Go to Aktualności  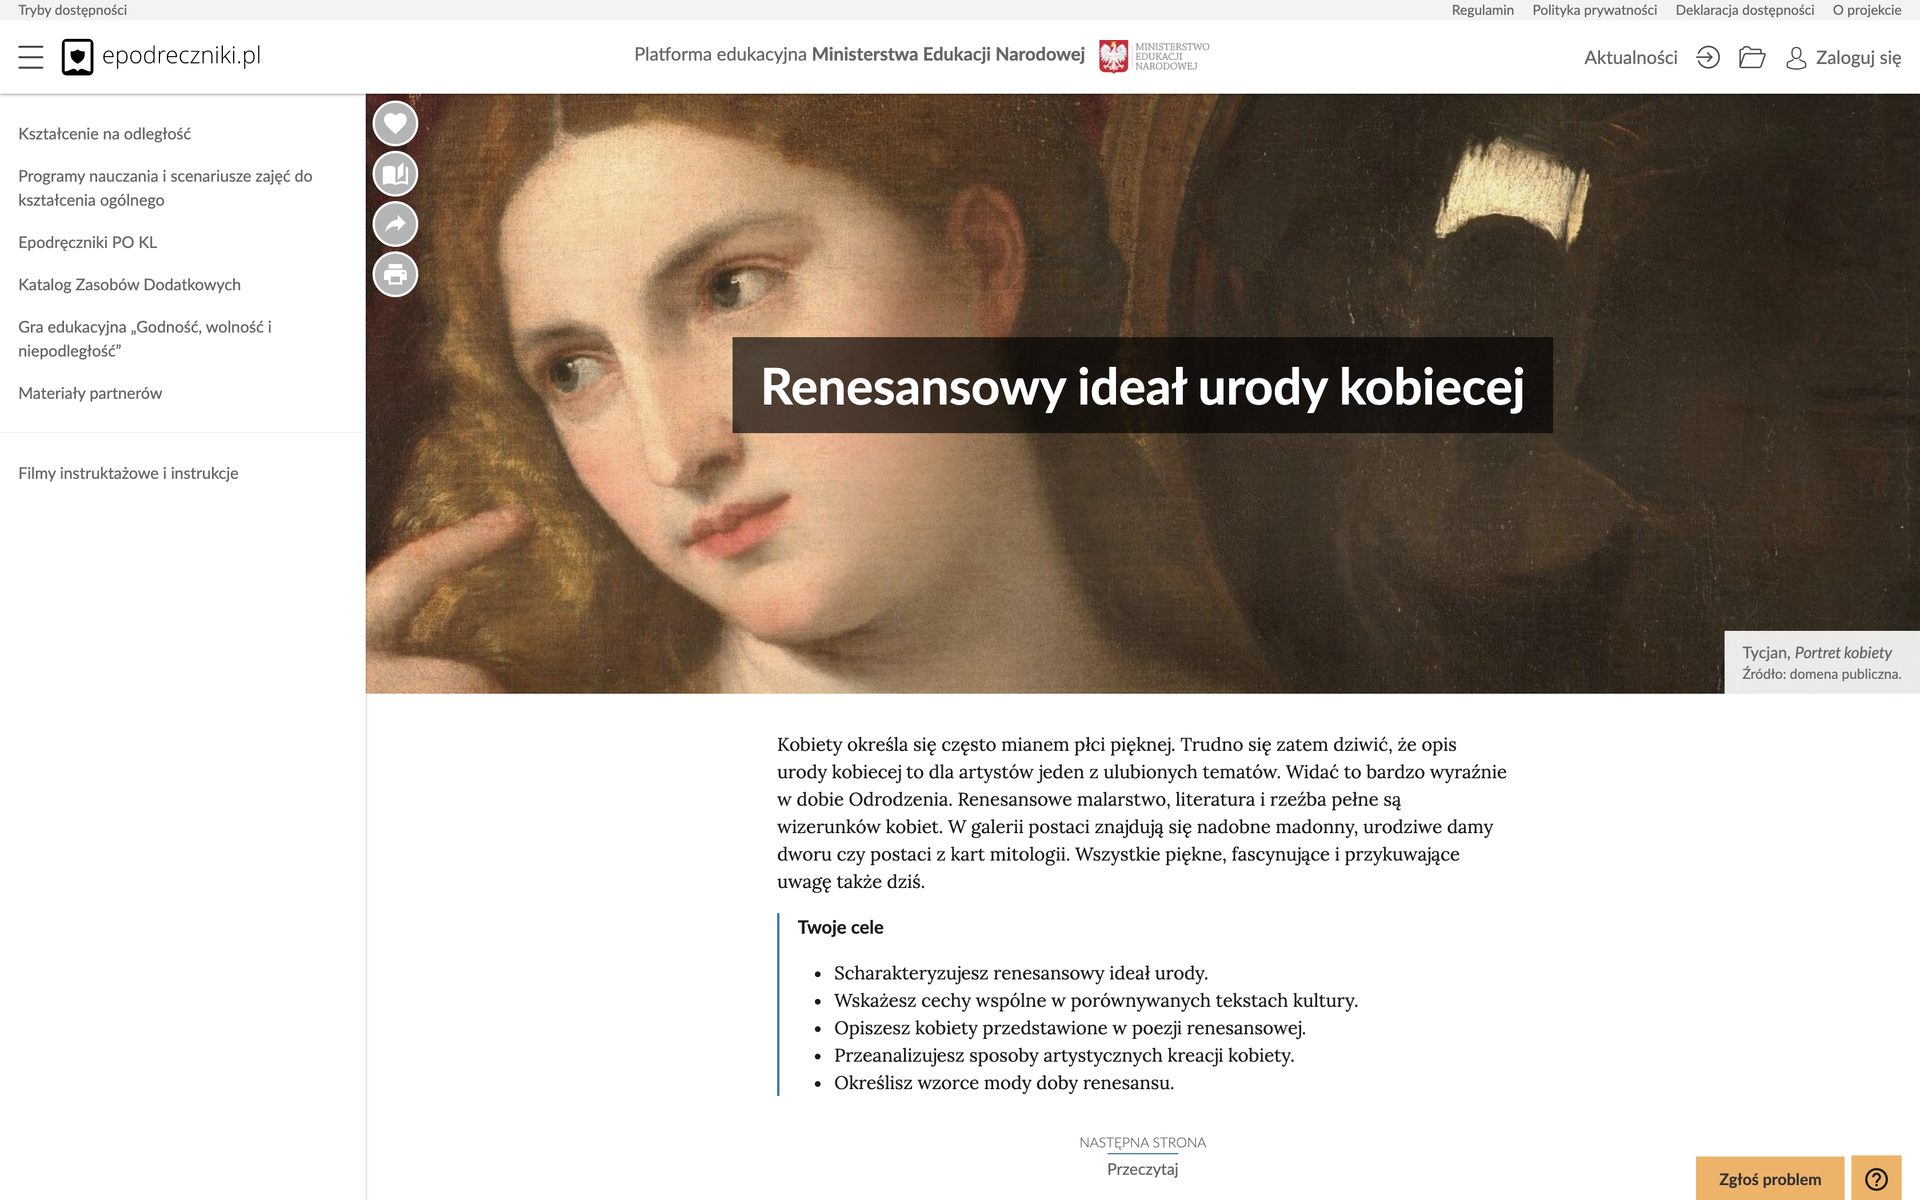click(1630, 58)
